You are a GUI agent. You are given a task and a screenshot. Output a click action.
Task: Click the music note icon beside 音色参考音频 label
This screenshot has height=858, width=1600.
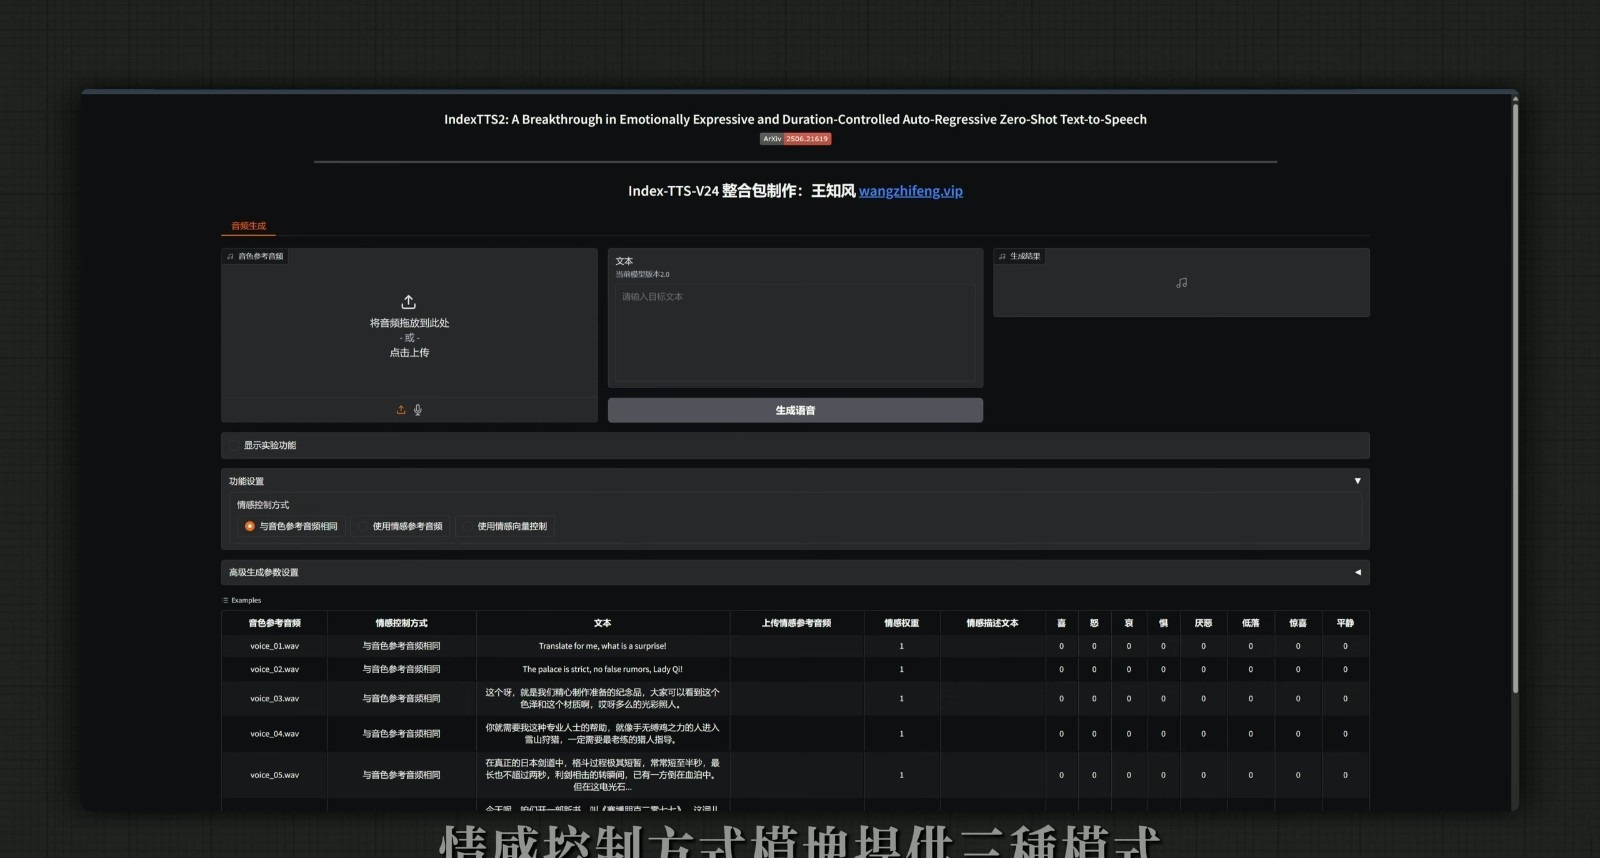tap(230, 257)
